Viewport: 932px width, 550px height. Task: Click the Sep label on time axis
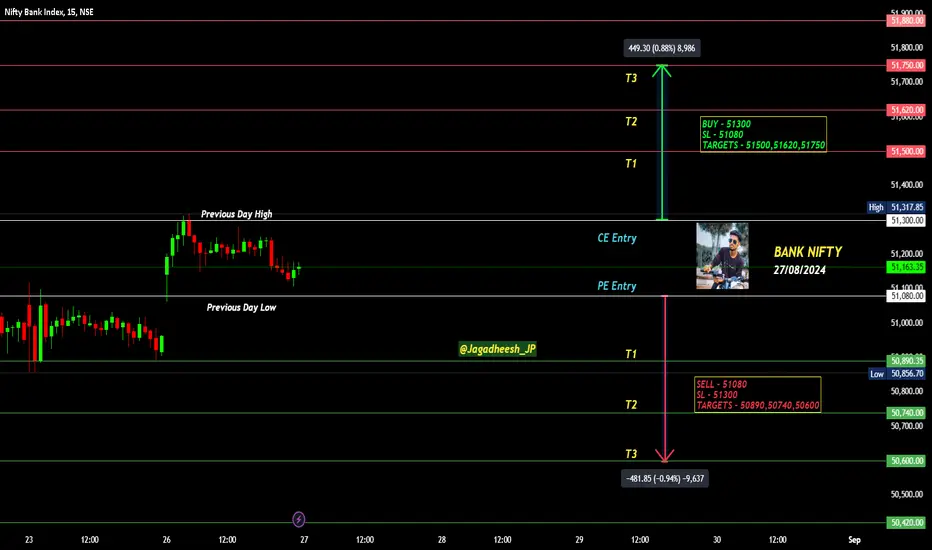click(x=854, y=540)
